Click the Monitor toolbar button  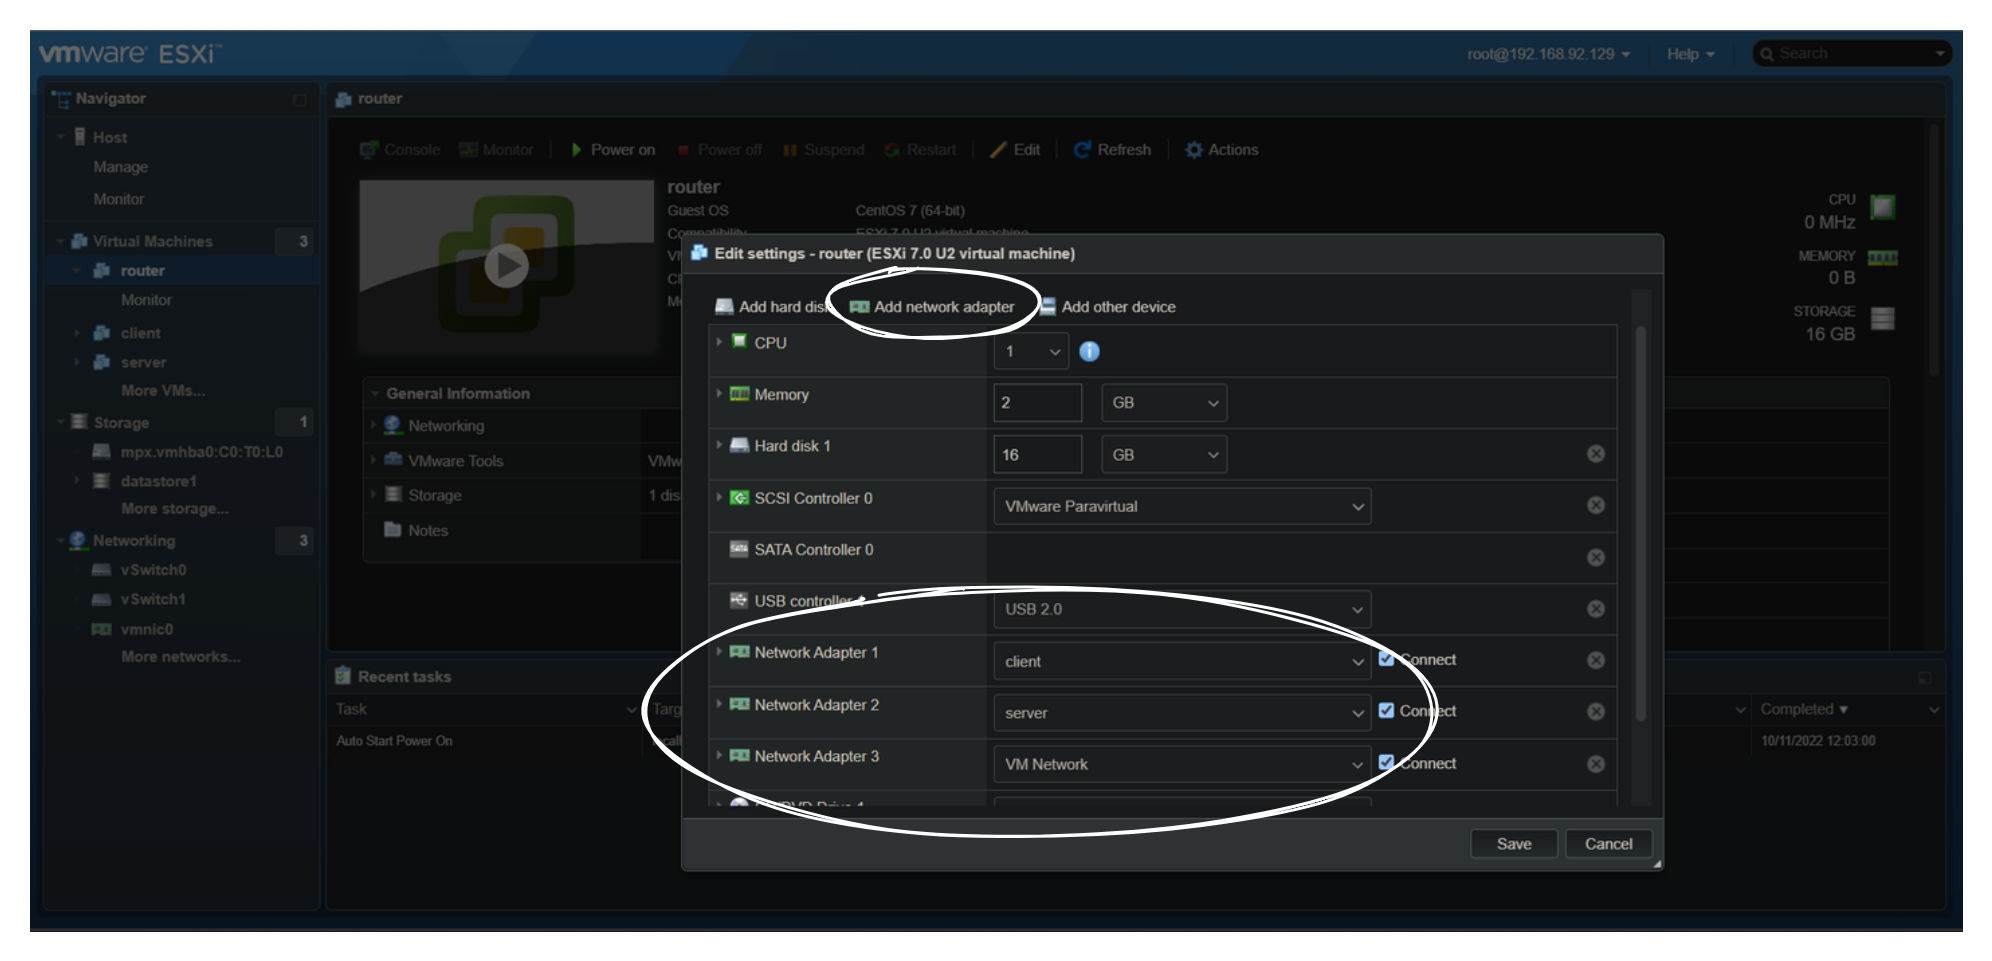(496, 150)
